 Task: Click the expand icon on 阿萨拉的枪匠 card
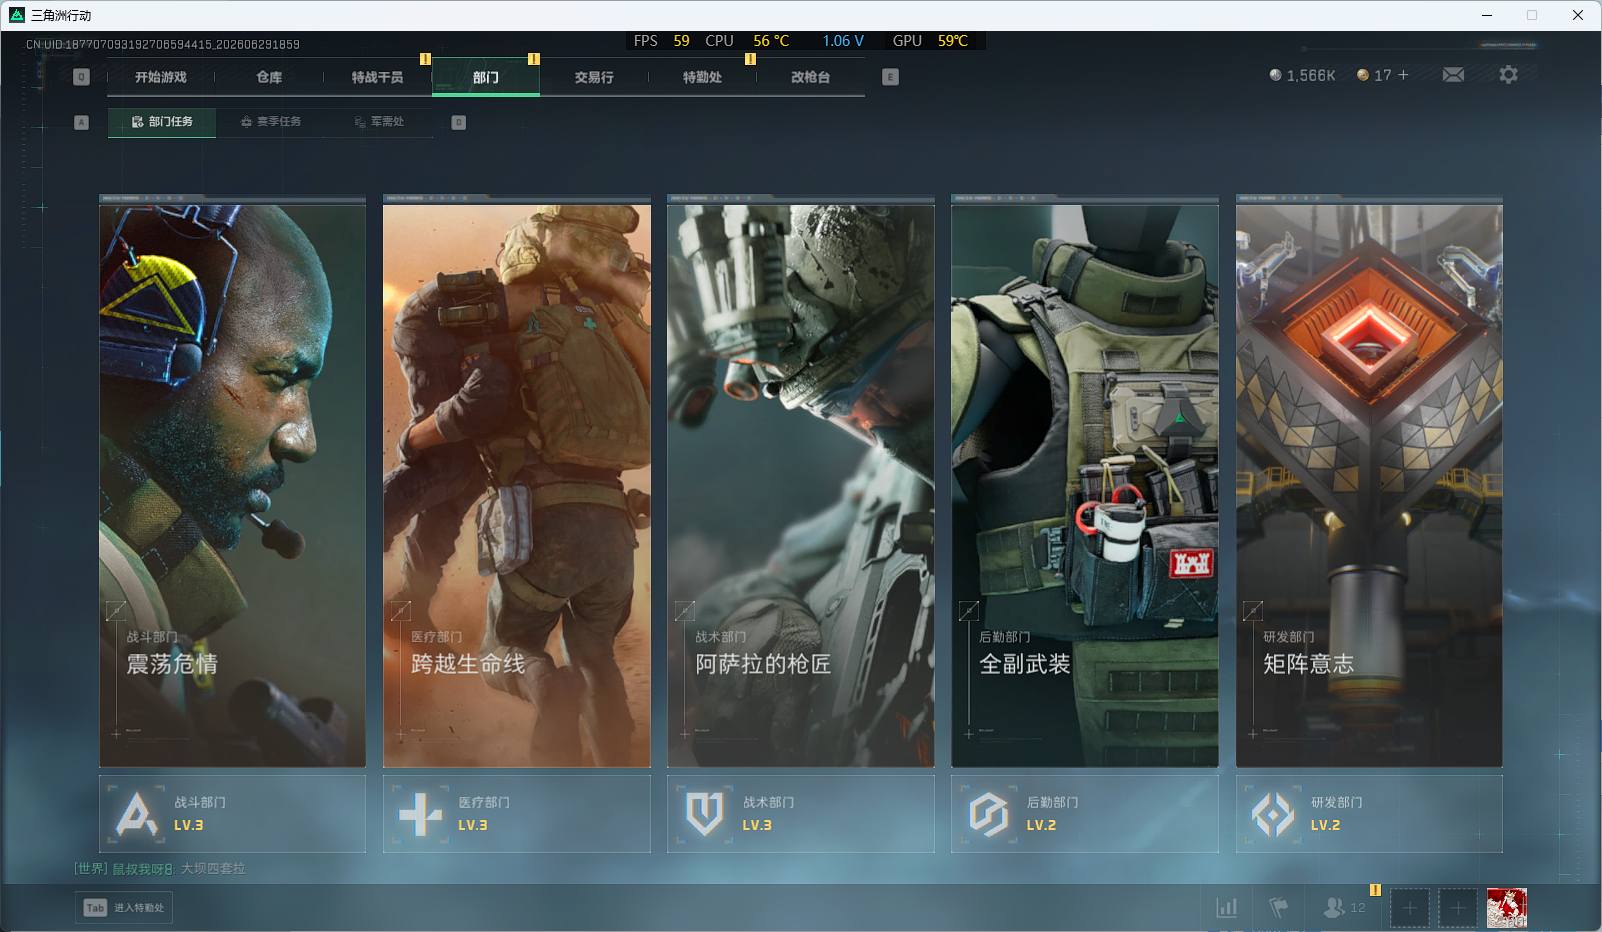[x=685, y=611]
